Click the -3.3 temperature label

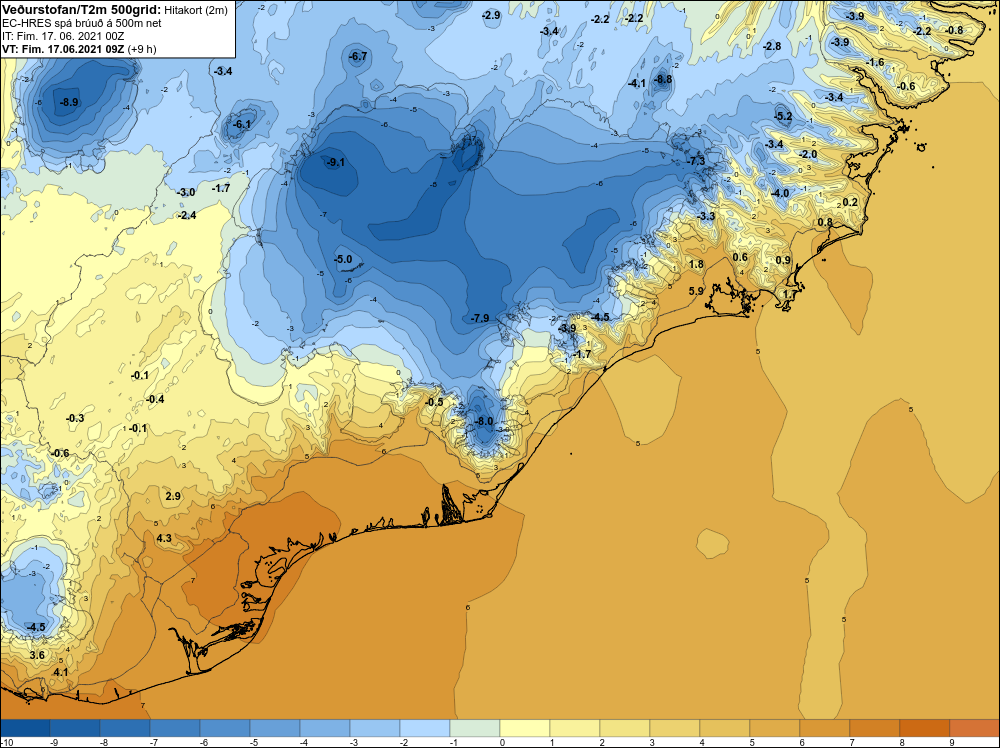(x=706, y=217)
